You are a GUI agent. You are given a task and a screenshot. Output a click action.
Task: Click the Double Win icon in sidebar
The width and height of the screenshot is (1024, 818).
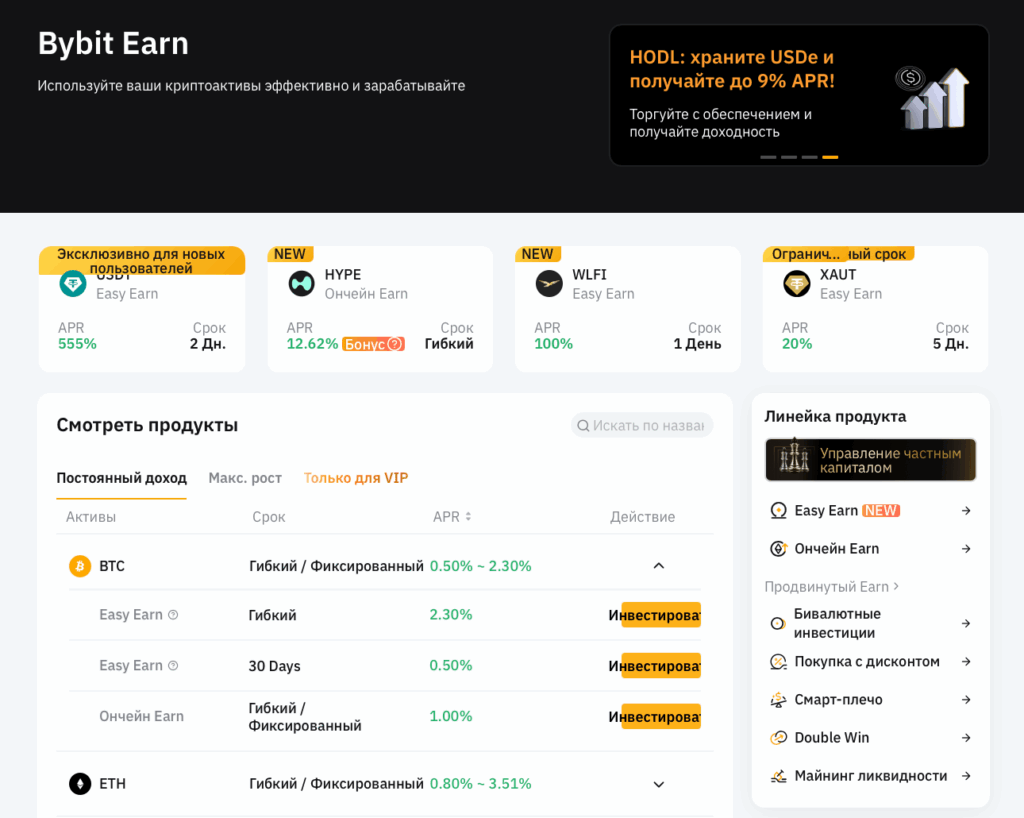tap(778, 738)
